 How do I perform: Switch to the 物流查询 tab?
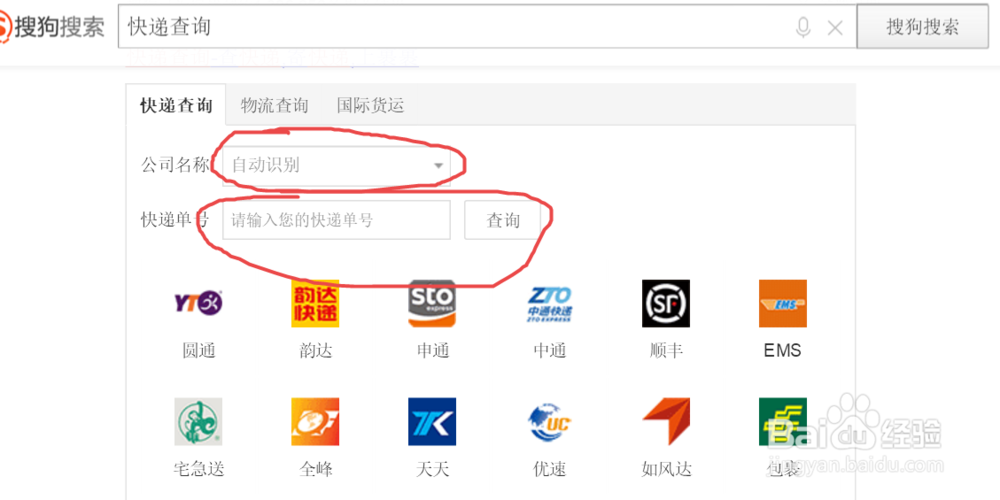pos(274,105)
